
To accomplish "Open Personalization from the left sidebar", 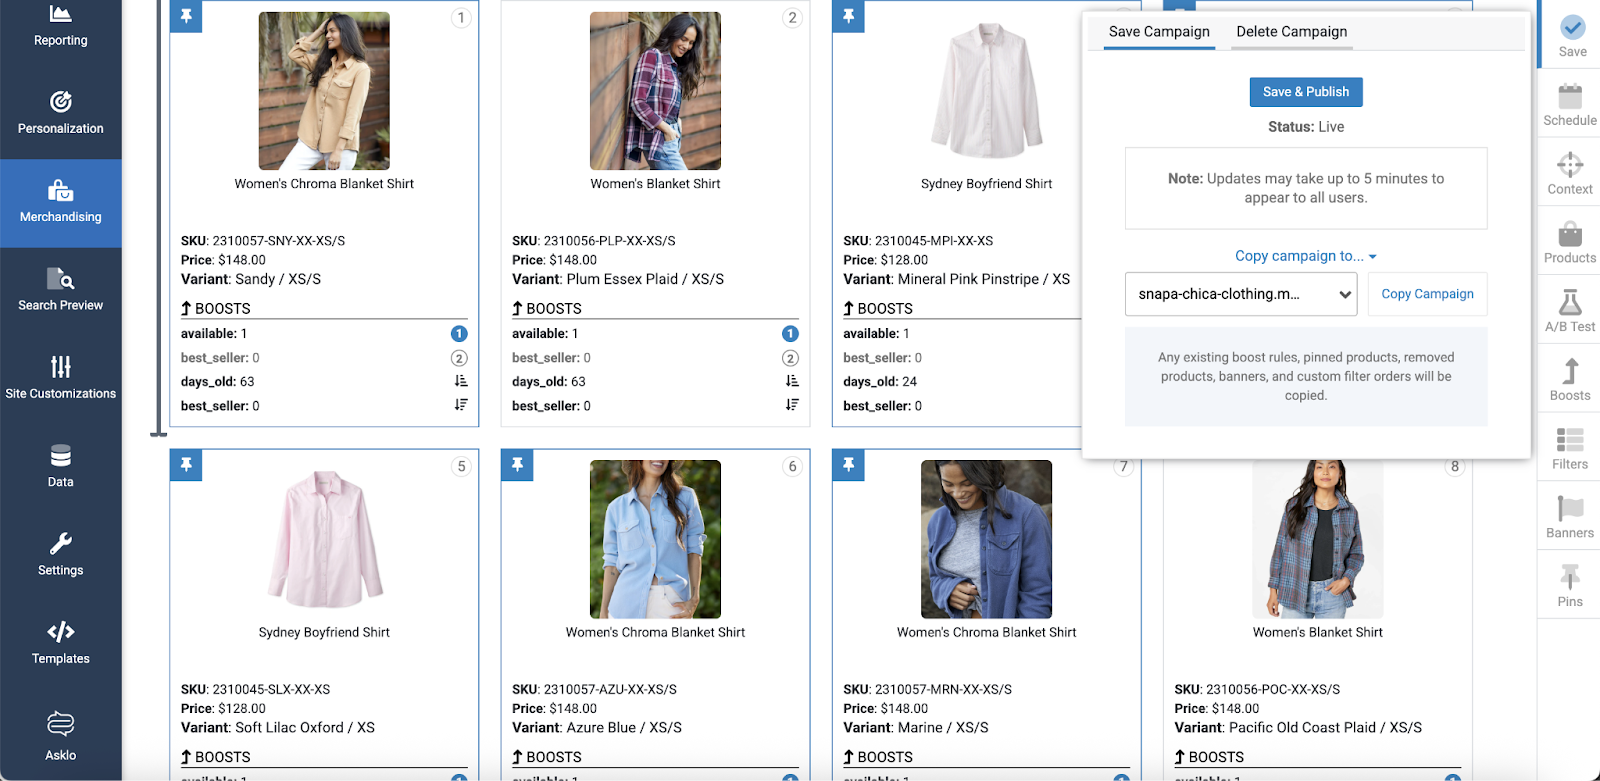I will pos(60,114).
